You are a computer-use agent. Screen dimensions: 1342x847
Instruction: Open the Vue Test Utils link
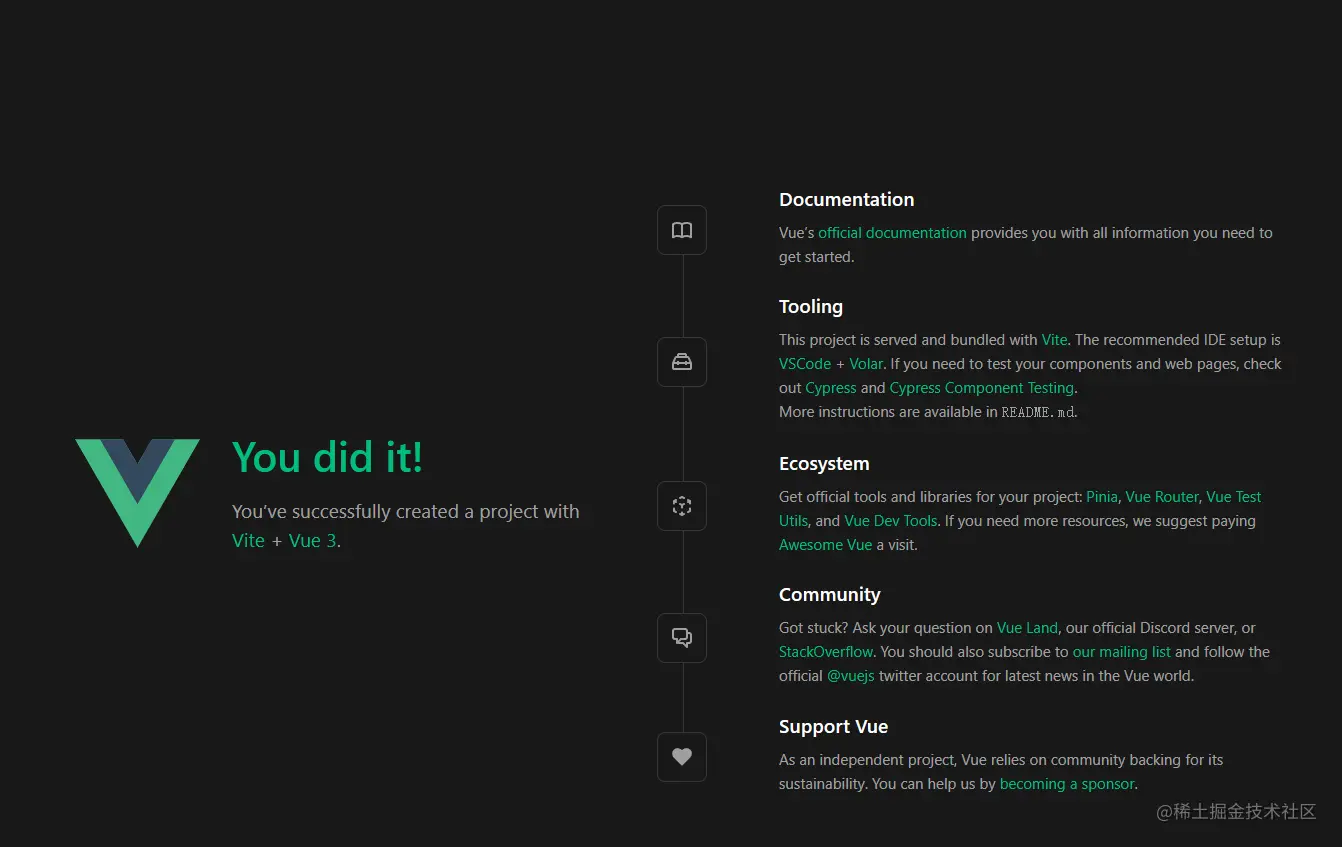[x=1233, y=497]
